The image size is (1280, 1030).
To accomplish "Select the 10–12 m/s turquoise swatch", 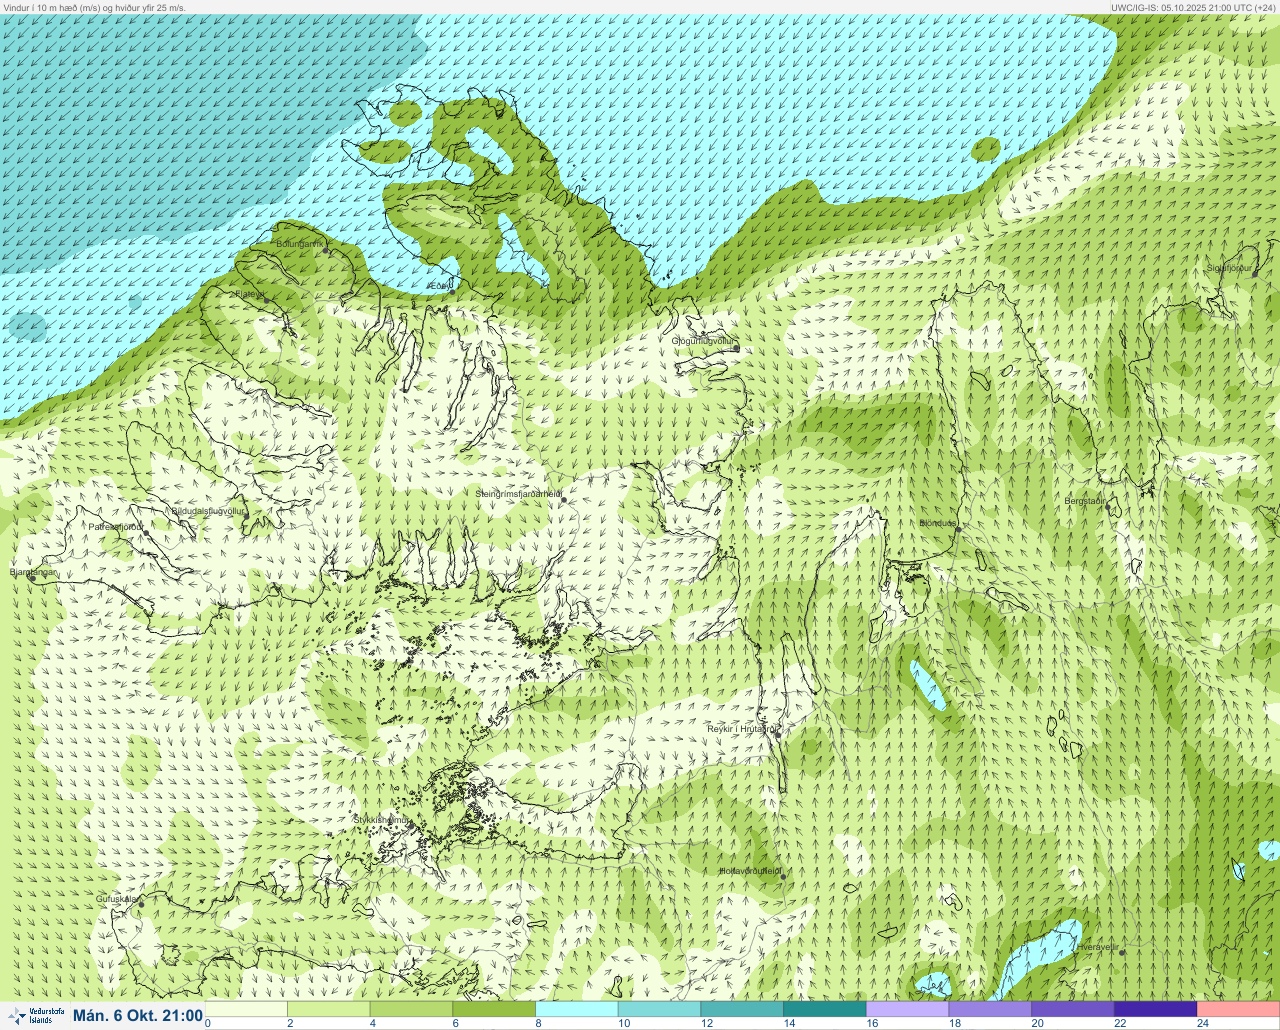I will click(659, 1009).
